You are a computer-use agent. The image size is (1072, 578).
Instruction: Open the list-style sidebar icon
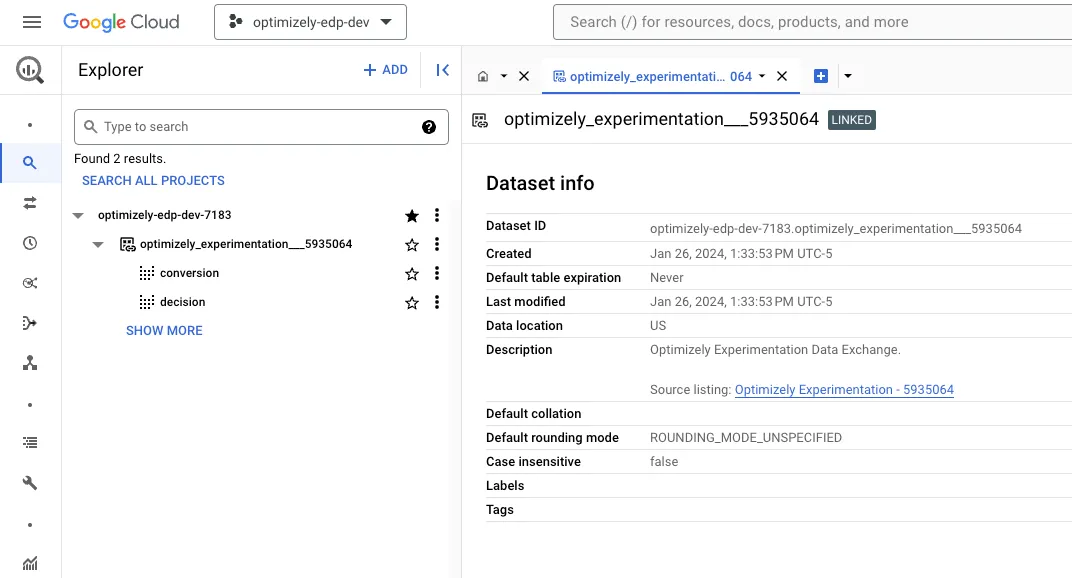29,443
